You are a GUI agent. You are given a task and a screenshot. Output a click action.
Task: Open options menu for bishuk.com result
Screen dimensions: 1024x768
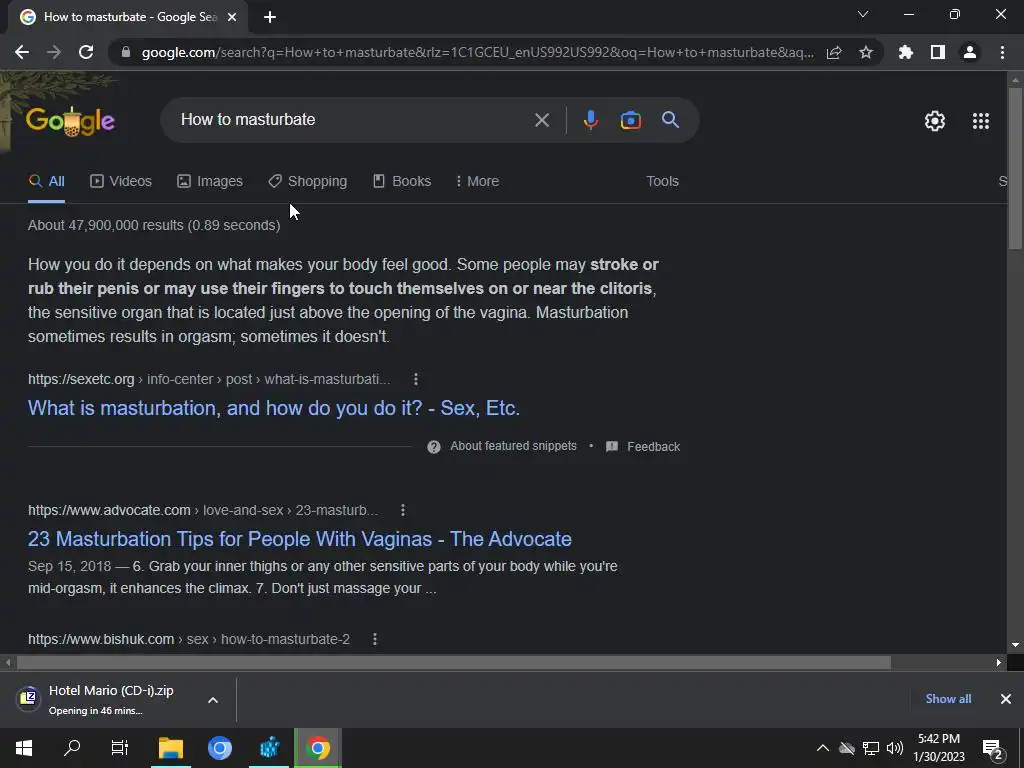[375, 639]
